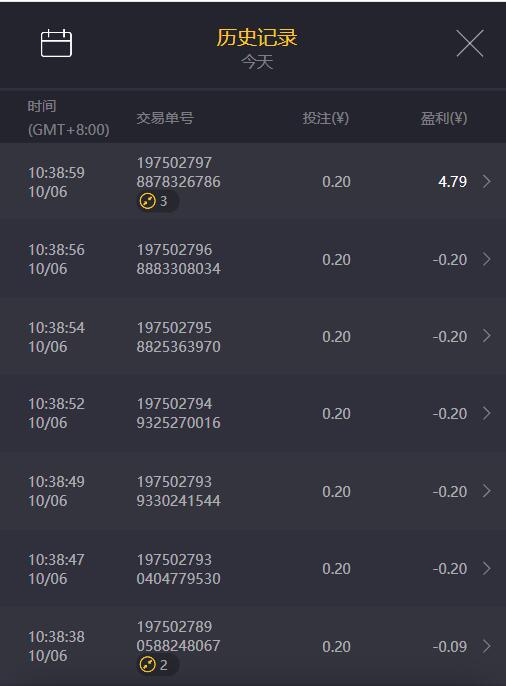Image resolution: width=506 pixels, height=686 pixels.
Task: Open details arrow for 10:38:52 entry
Action: tap(486, 413)
